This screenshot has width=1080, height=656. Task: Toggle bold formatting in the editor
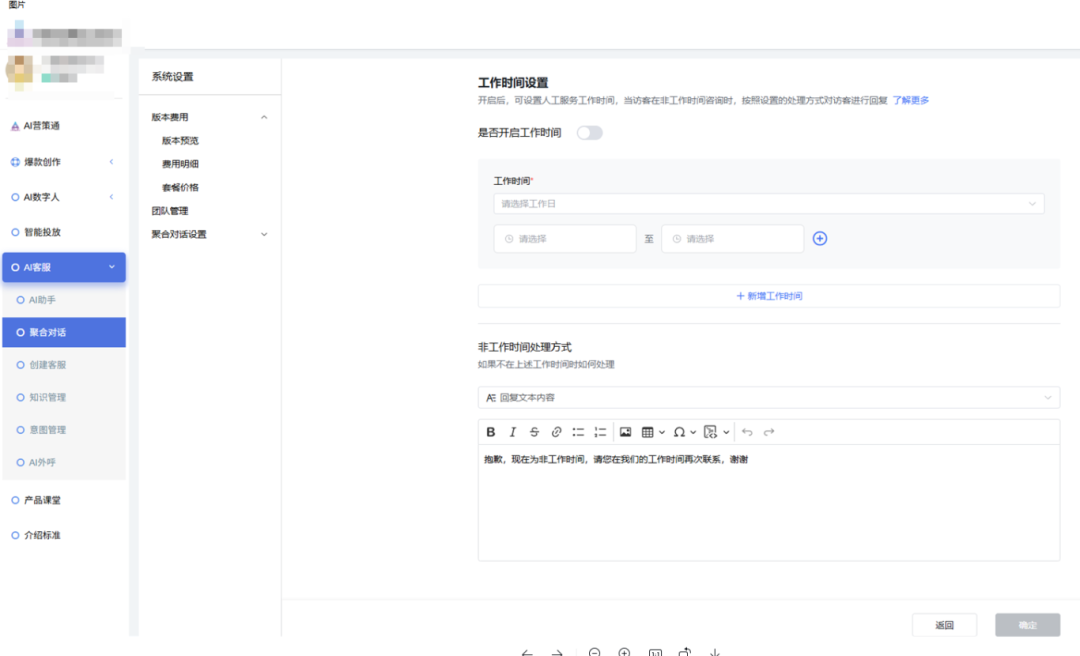pos(491,432)
